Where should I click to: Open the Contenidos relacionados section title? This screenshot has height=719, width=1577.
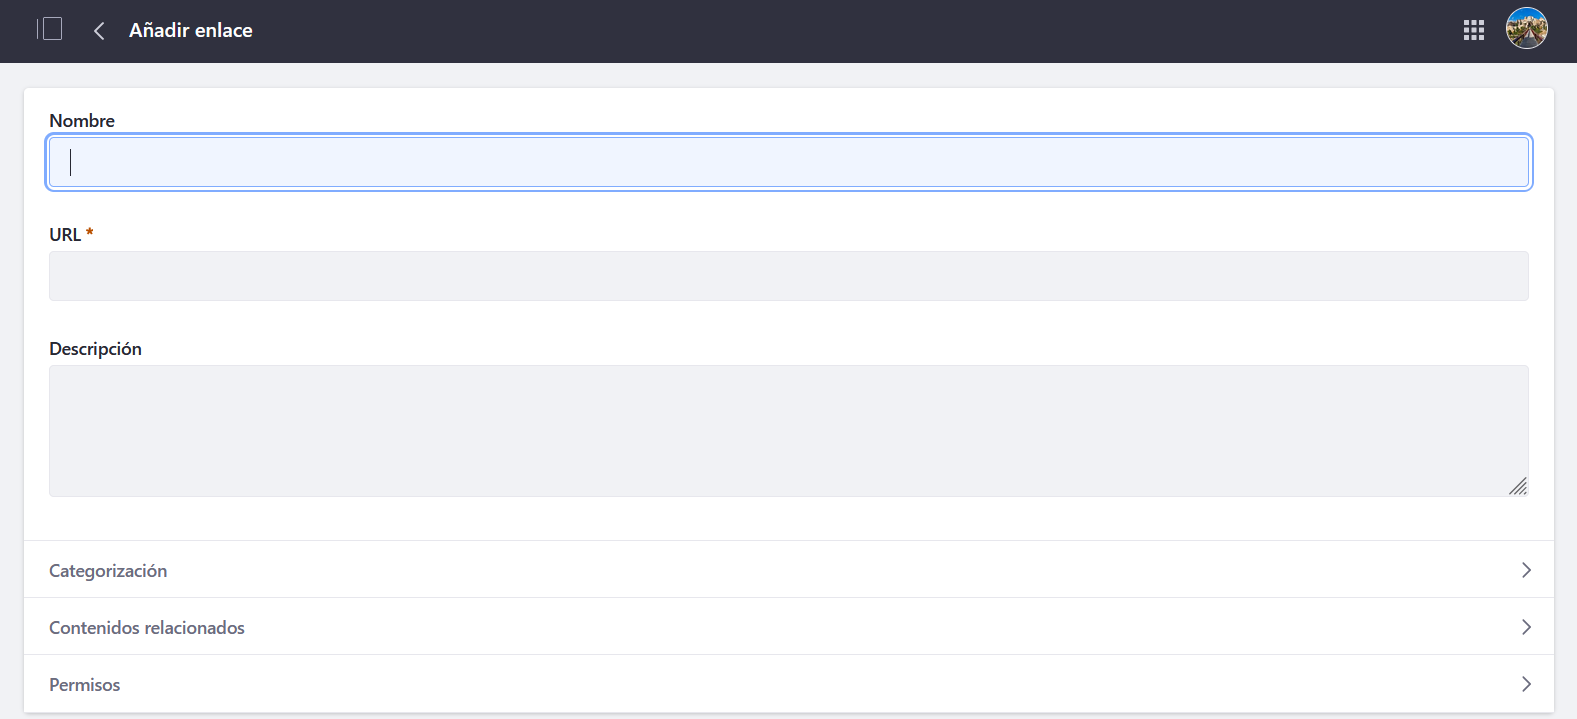(147, 628)
